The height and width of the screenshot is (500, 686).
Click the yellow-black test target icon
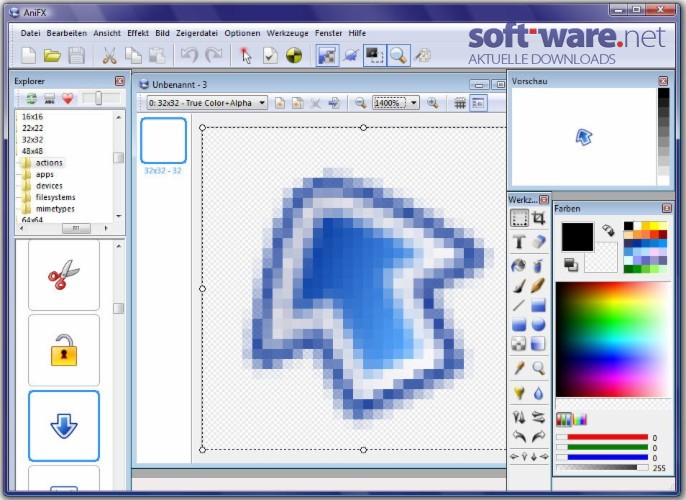pos(294,56)
